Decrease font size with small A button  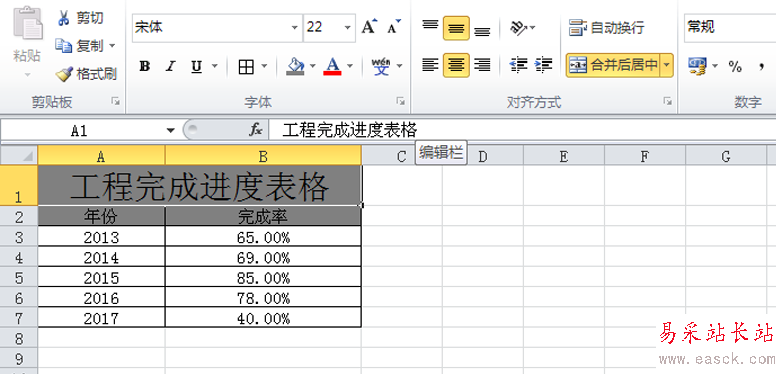click(x=394, y=27)
